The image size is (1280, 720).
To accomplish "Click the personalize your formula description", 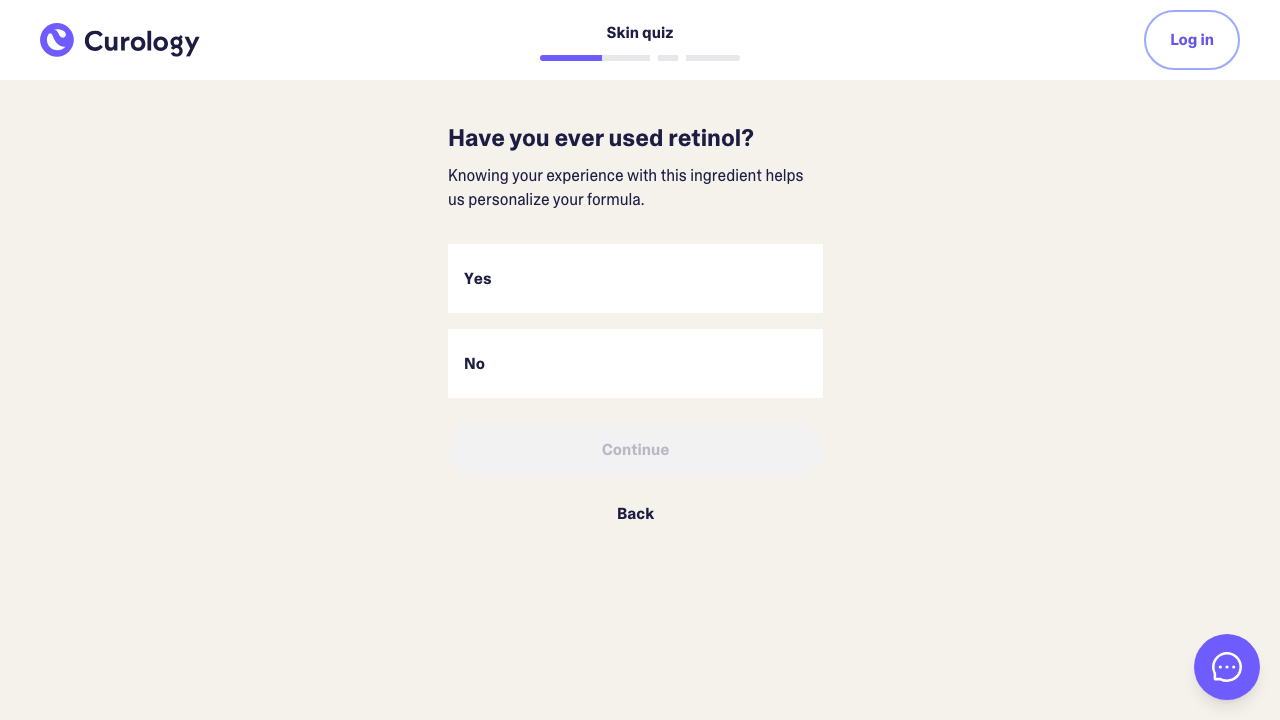I will click(x=626, y=187).
